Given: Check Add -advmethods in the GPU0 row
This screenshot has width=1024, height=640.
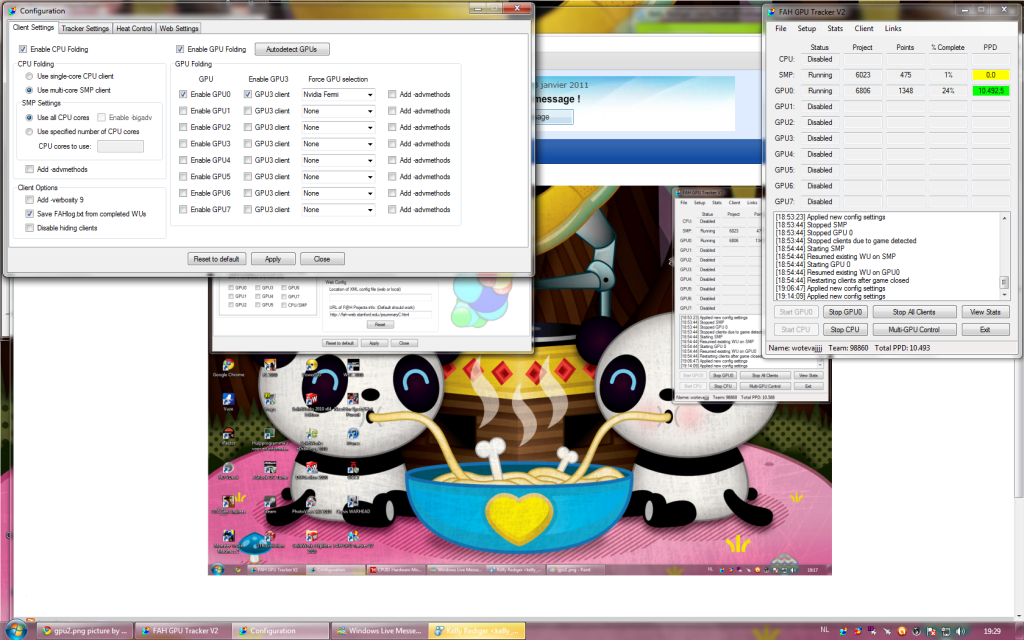Looking at the screenshot, I should click(x=392, y=94).
